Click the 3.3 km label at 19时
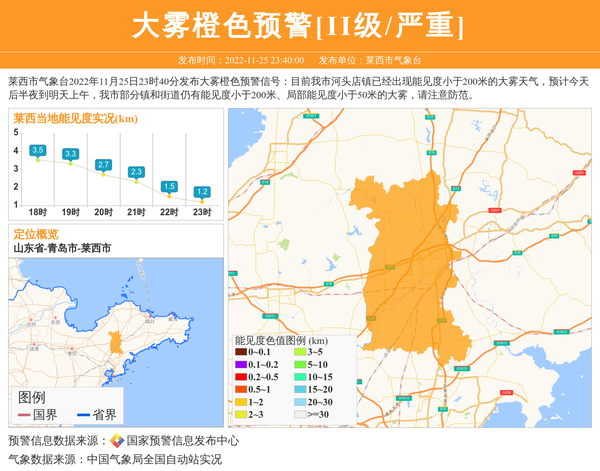The height and width of the screenshot is (471, 600). pyautogui.click(x=70, y=154)
